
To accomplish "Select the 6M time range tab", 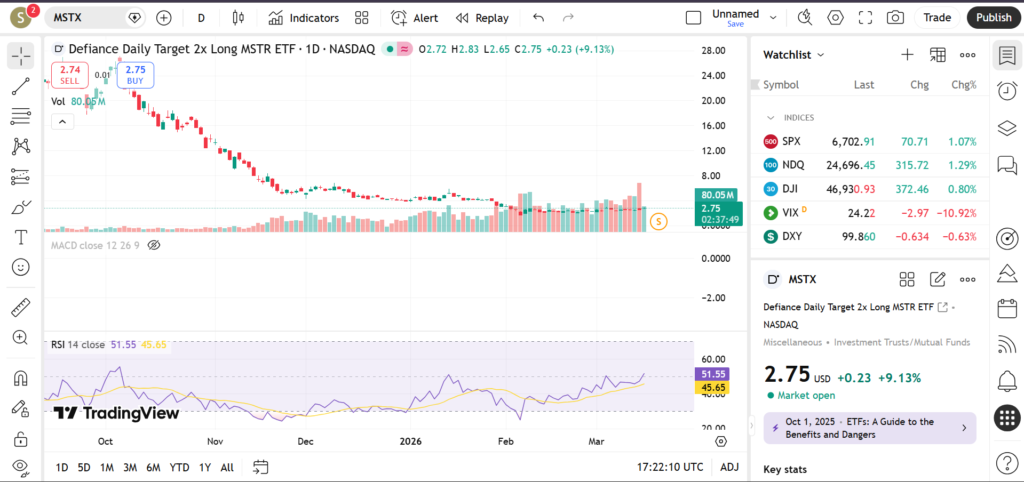I will (x=153, y=467).
